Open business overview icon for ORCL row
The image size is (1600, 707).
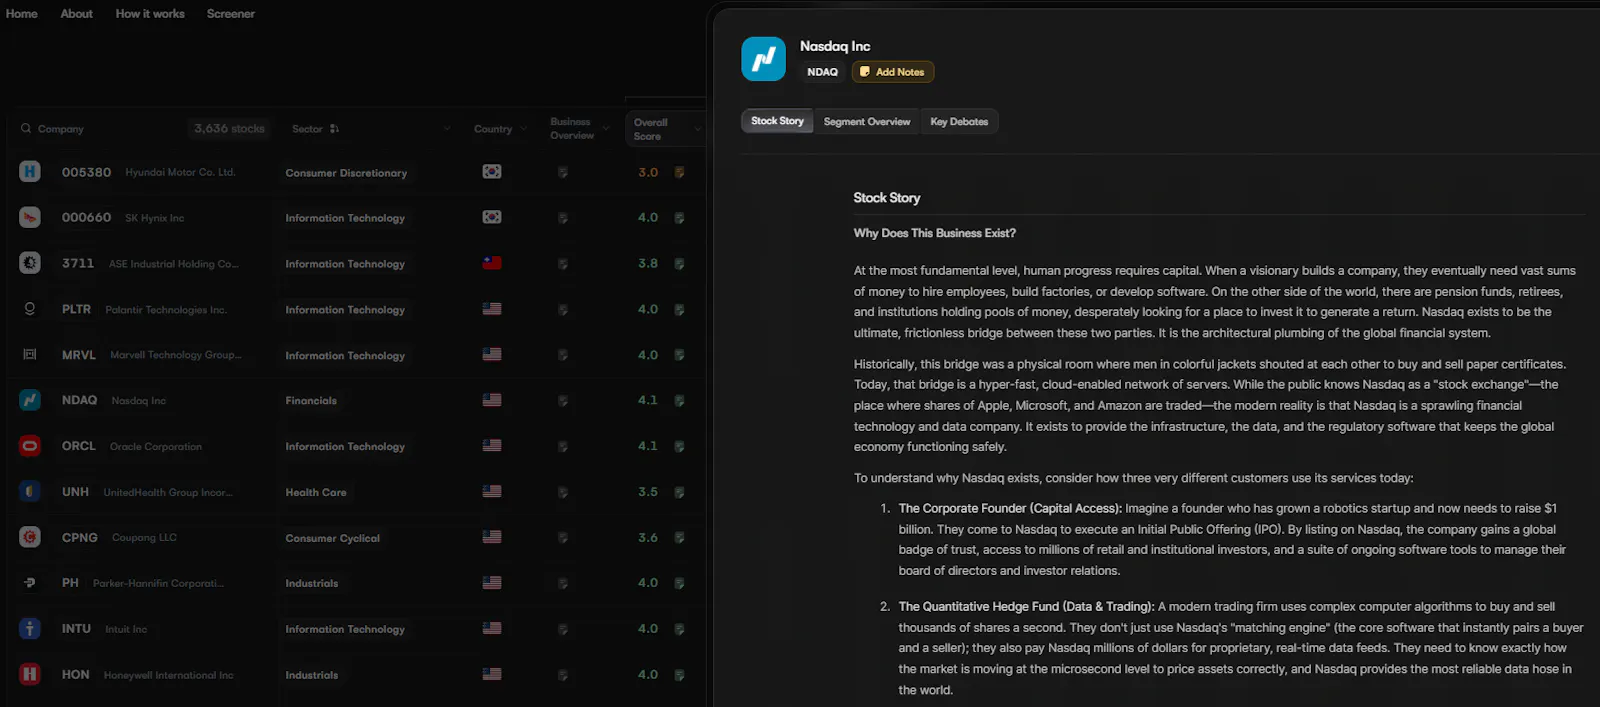tap(563, 447)
